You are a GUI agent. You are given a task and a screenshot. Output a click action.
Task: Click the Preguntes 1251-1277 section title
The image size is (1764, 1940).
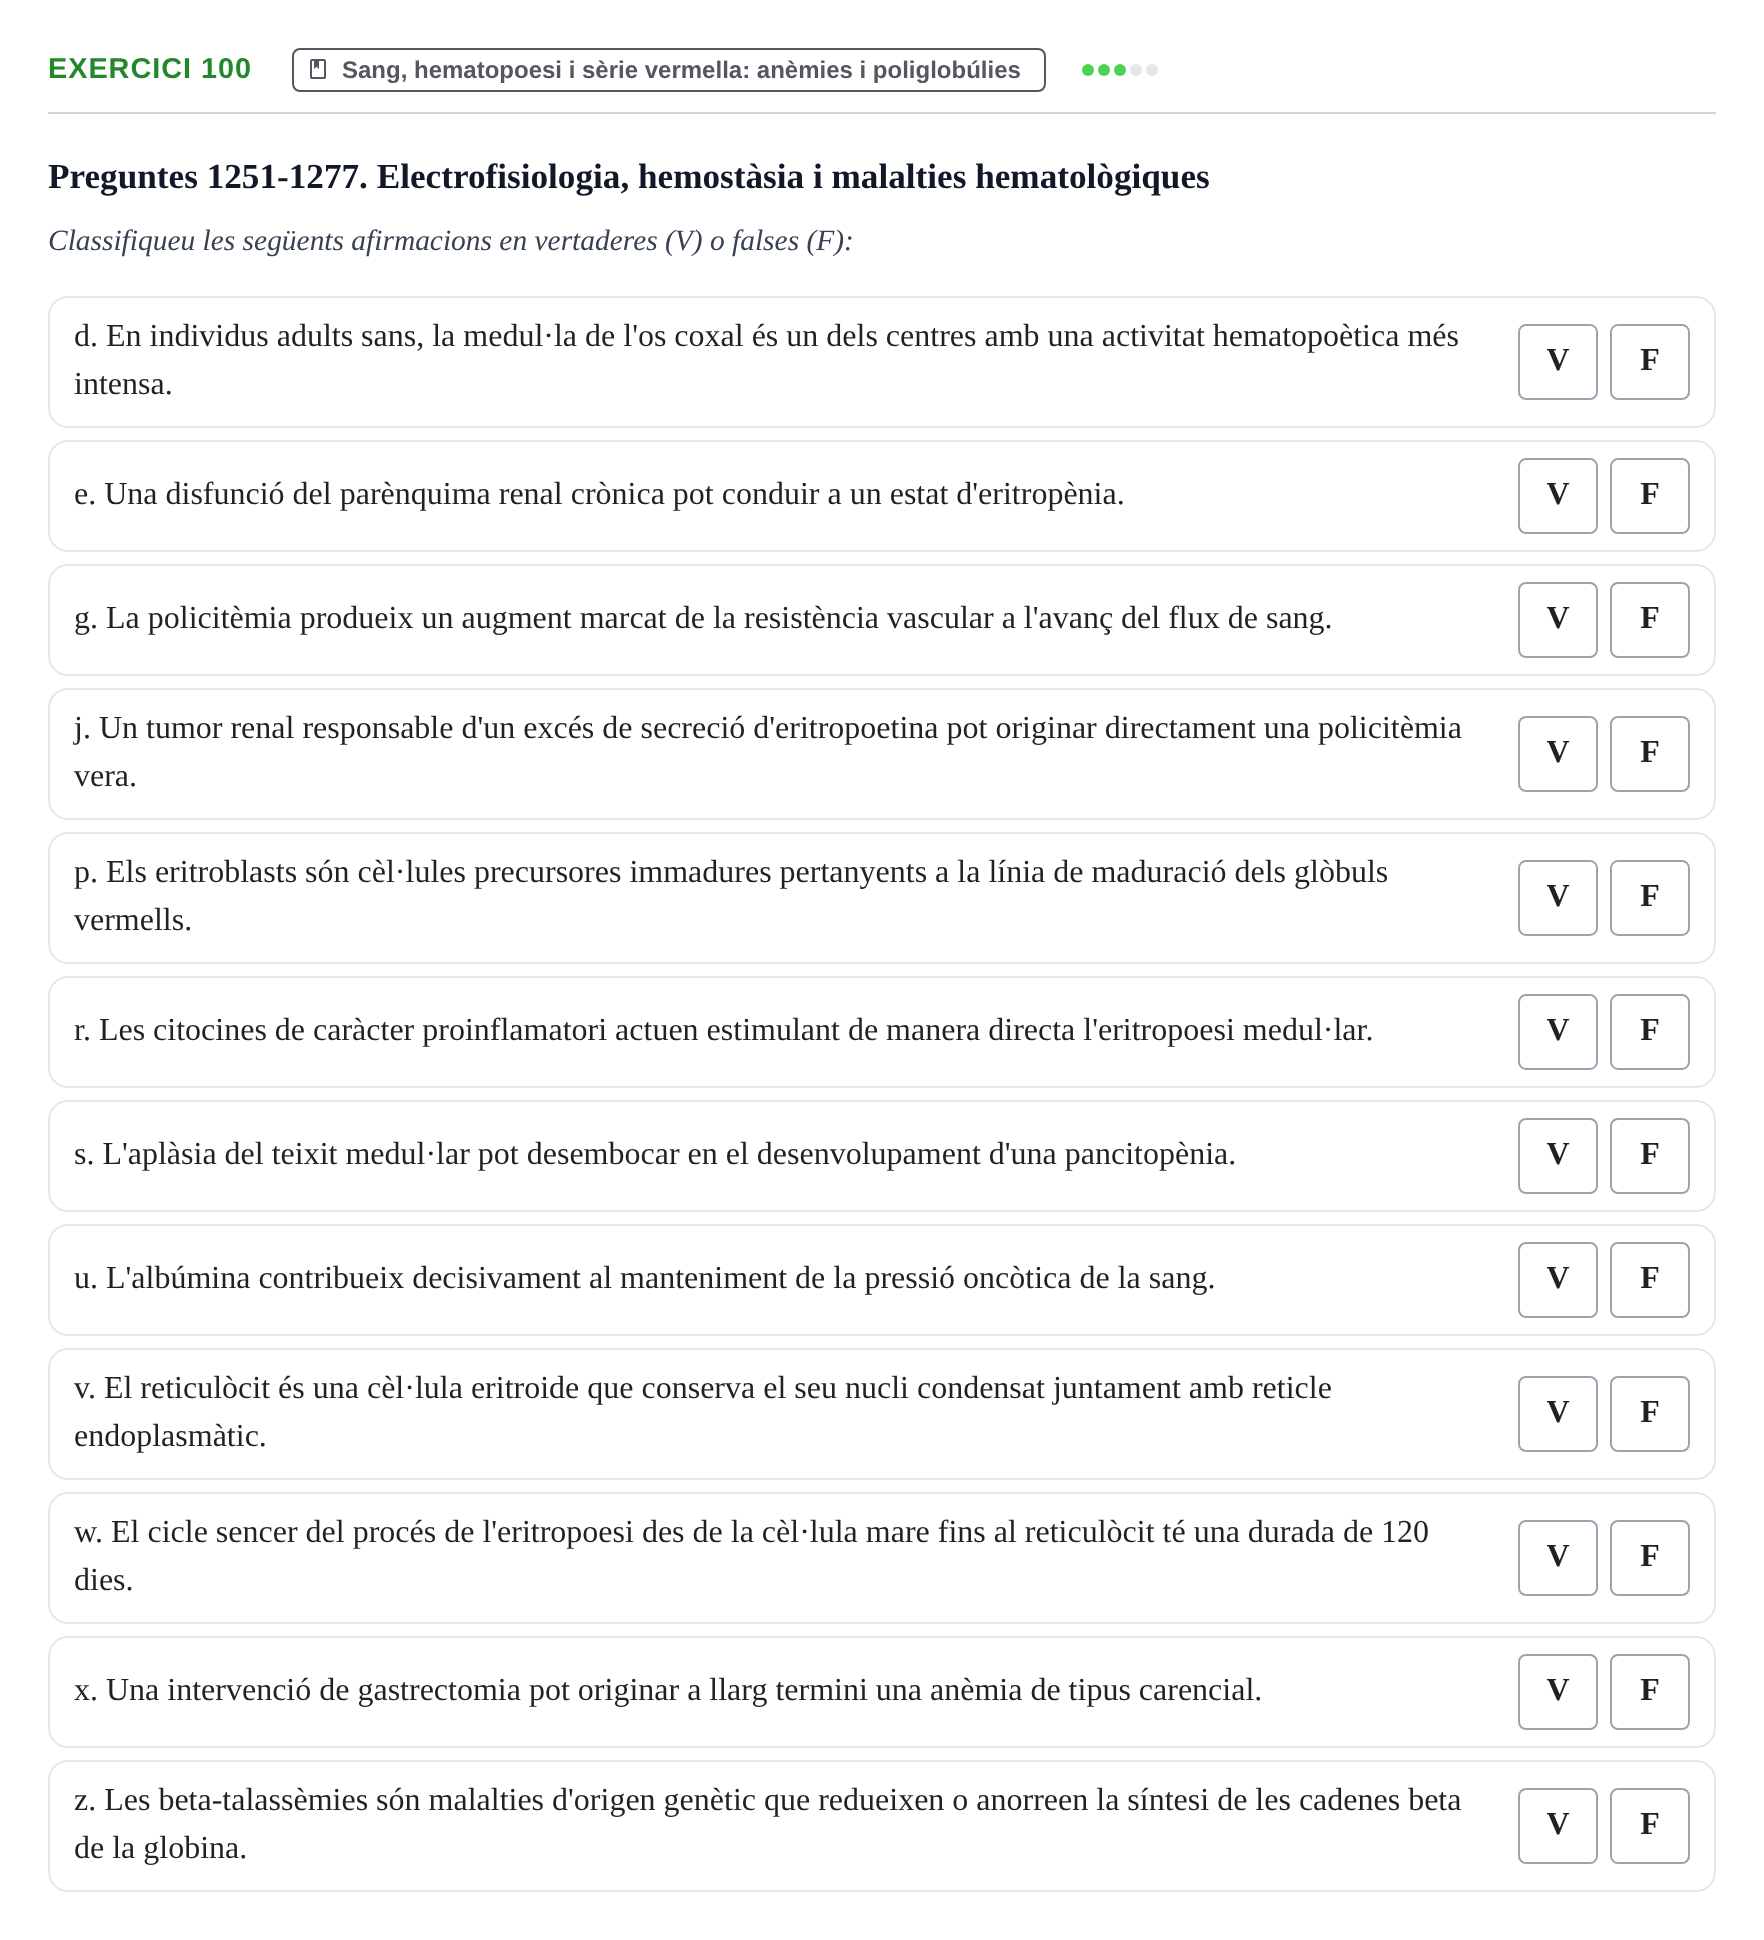coord(628,177)
